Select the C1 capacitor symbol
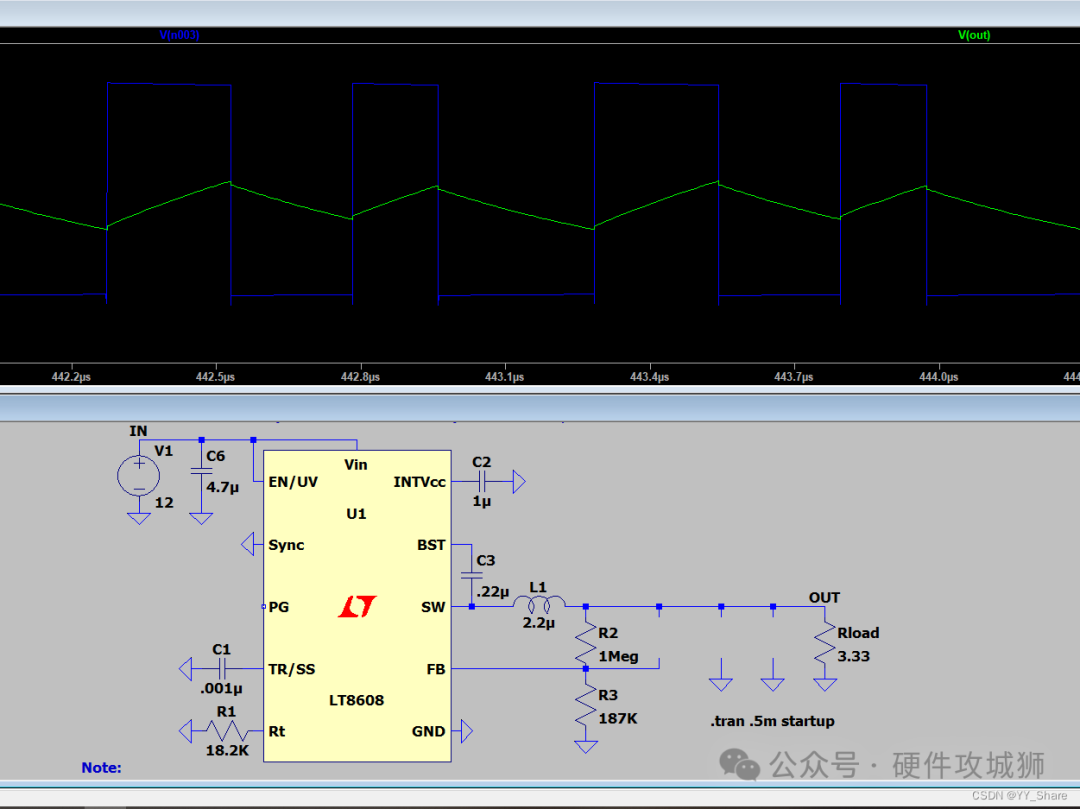Image resolution: width=1080 pixels, height=809 pixels. (222, 669)
